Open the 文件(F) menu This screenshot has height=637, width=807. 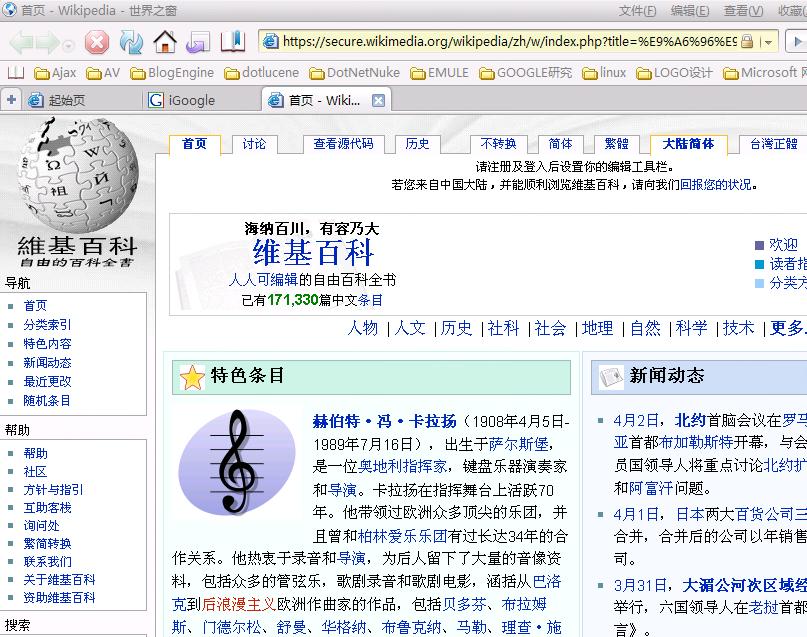click(x=637, y=11)
